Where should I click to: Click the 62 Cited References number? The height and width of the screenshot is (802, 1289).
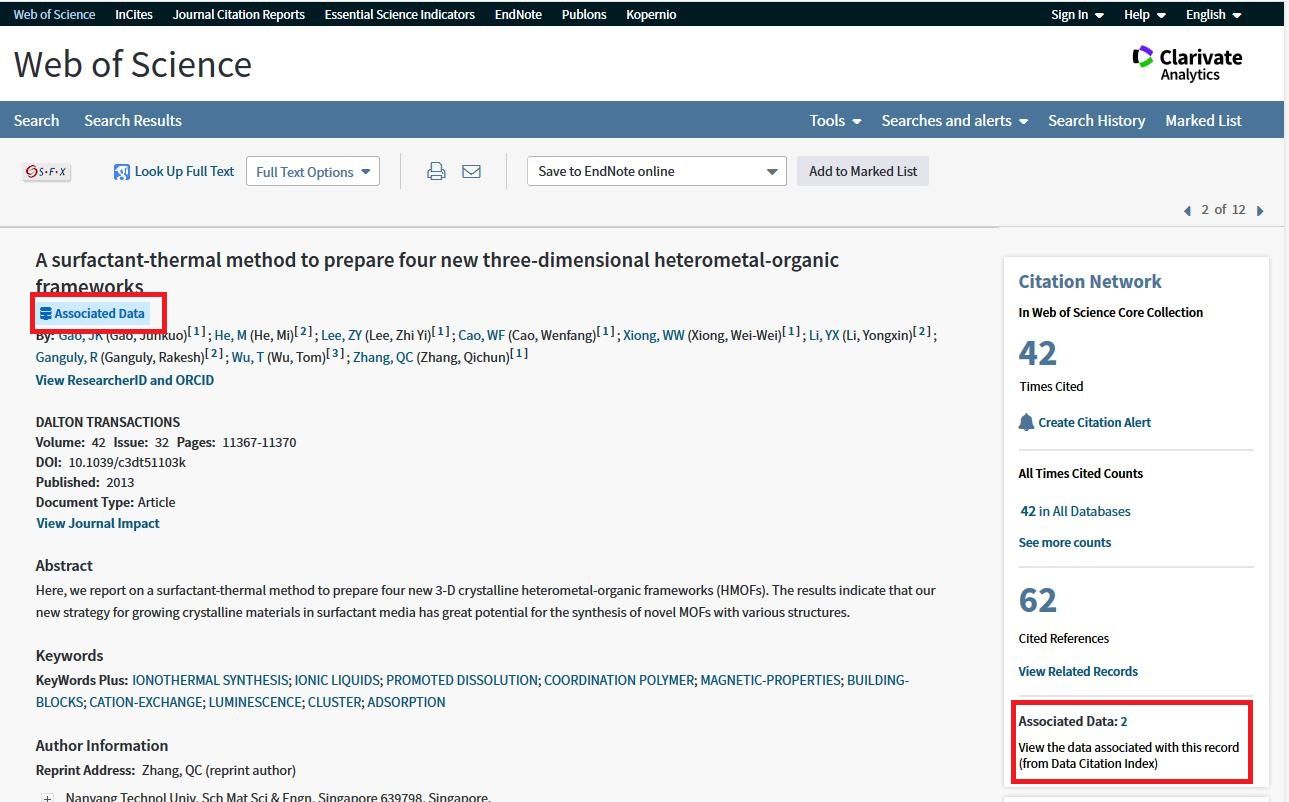(x=1037, y=600)
